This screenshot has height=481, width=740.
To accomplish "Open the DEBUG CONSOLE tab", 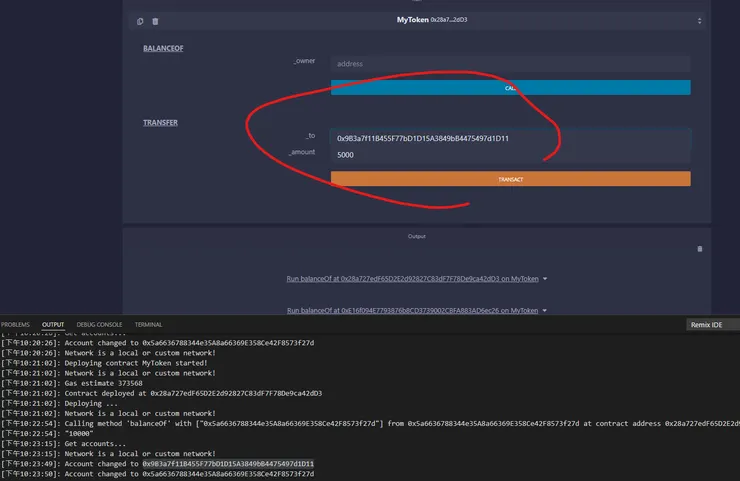I will 99,325.
